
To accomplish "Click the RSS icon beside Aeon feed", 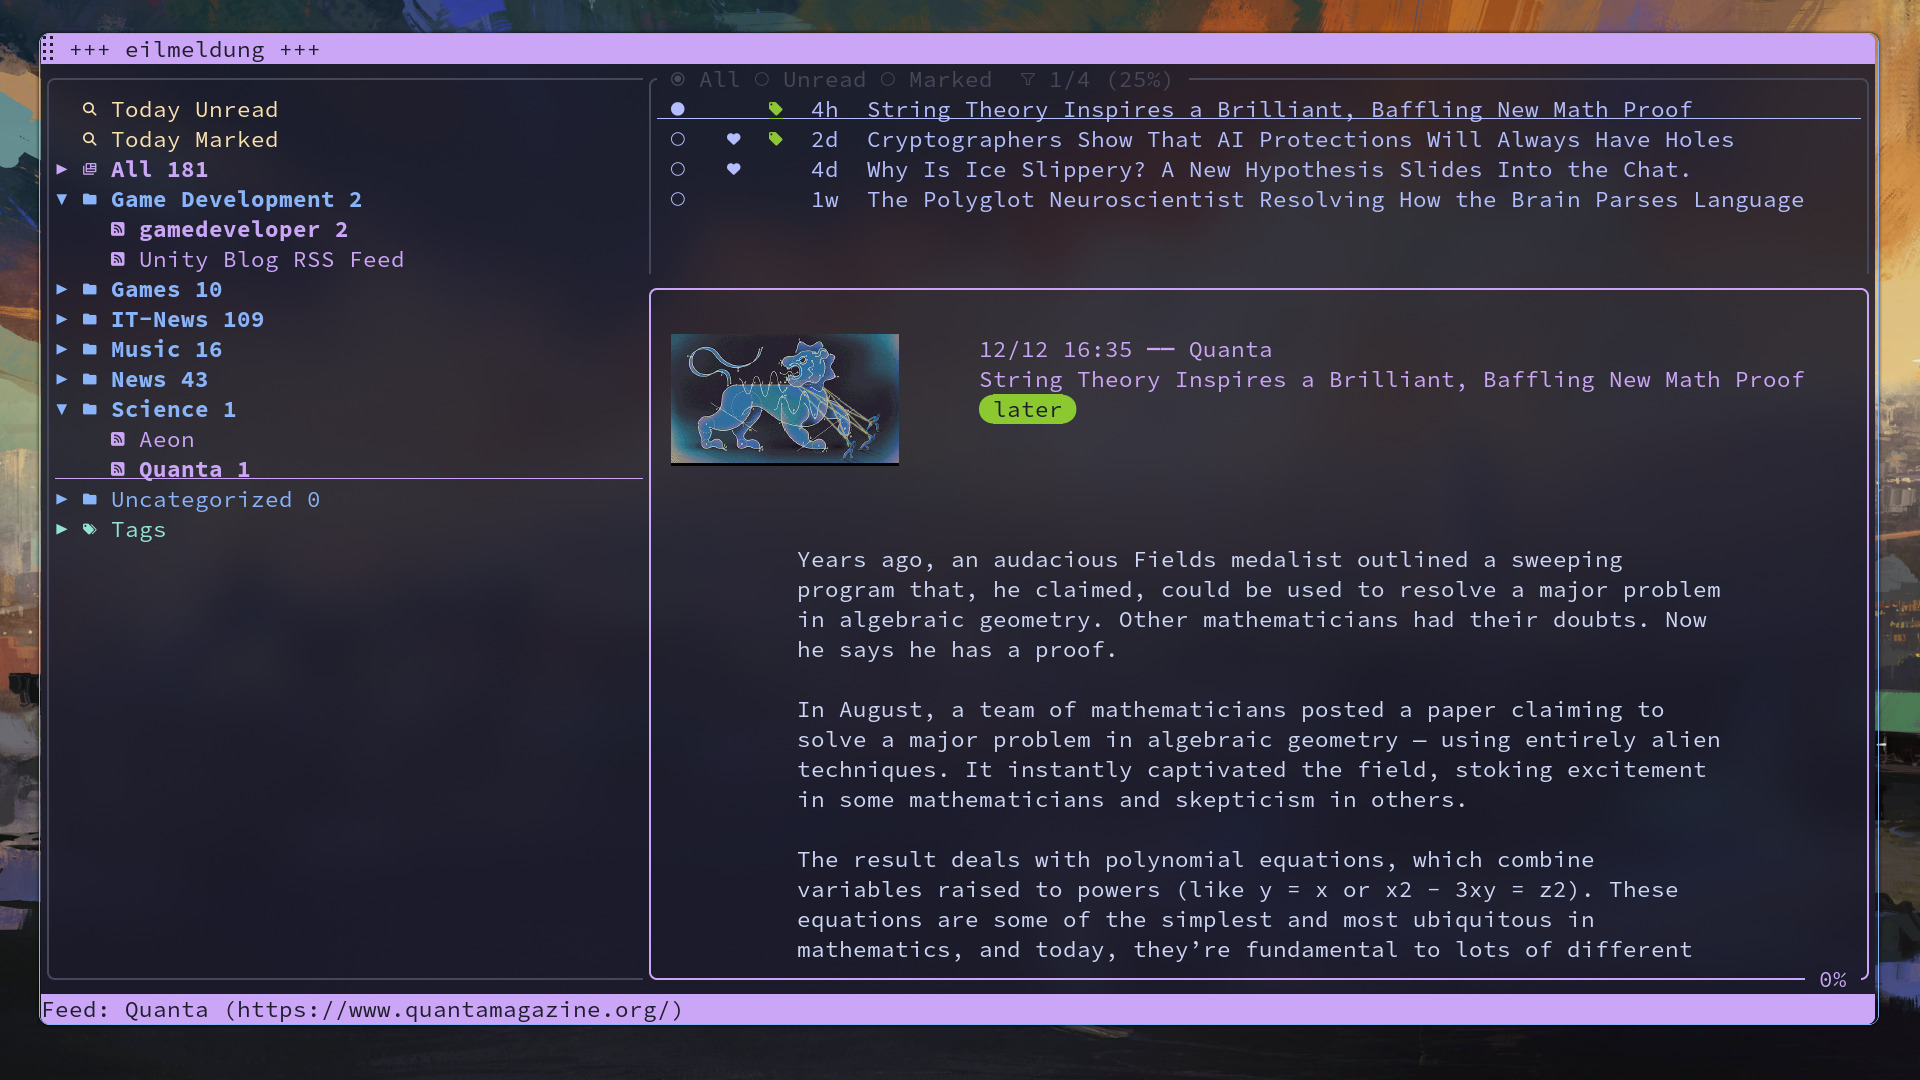I will click(118, 439).
